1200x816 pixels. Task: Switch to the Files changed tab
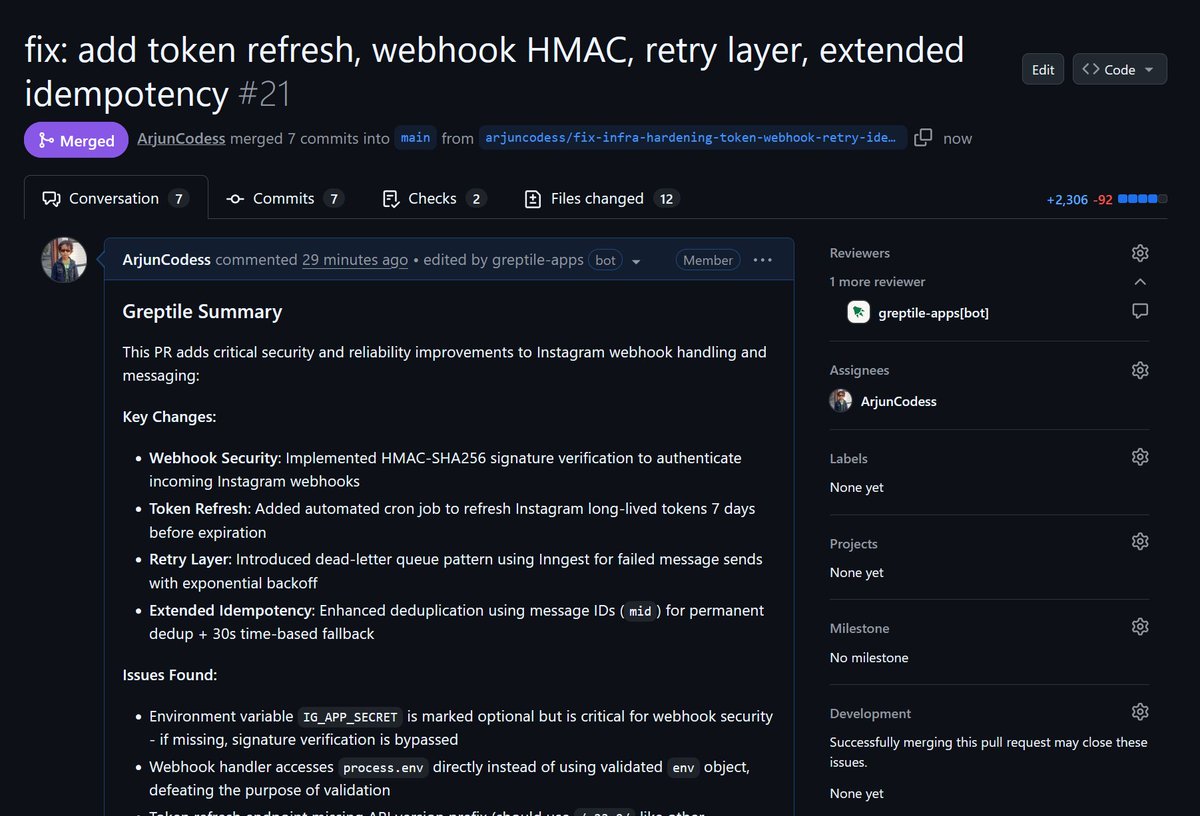click(602, 198)
